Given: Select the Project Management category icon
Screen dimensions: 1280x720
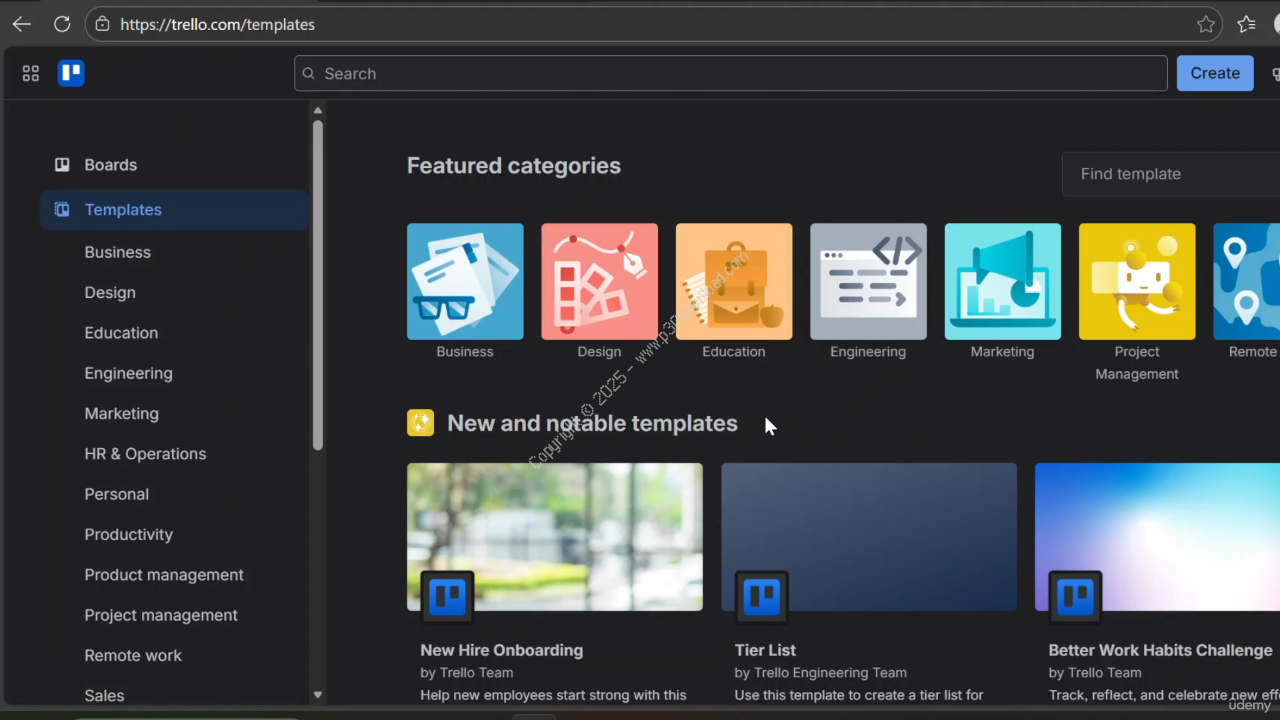Looking at the screenshot, I should click(x=1137, y=282).
